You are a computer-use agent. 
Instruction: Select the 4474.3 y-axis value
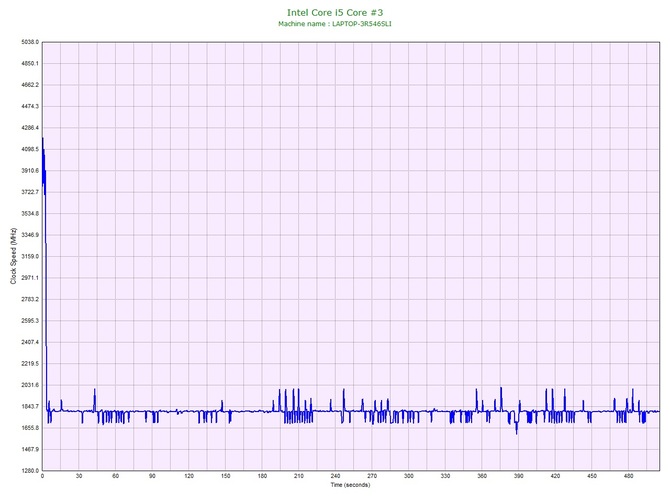click(30, 106)
